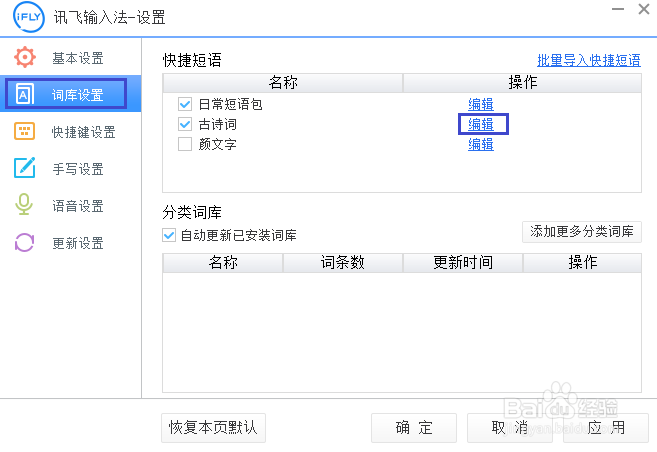Image resolution: width=657 pixels, height=452 pixels.
Task: Click the shortcut key keyboard icon
Action: (x=24, y=132)
